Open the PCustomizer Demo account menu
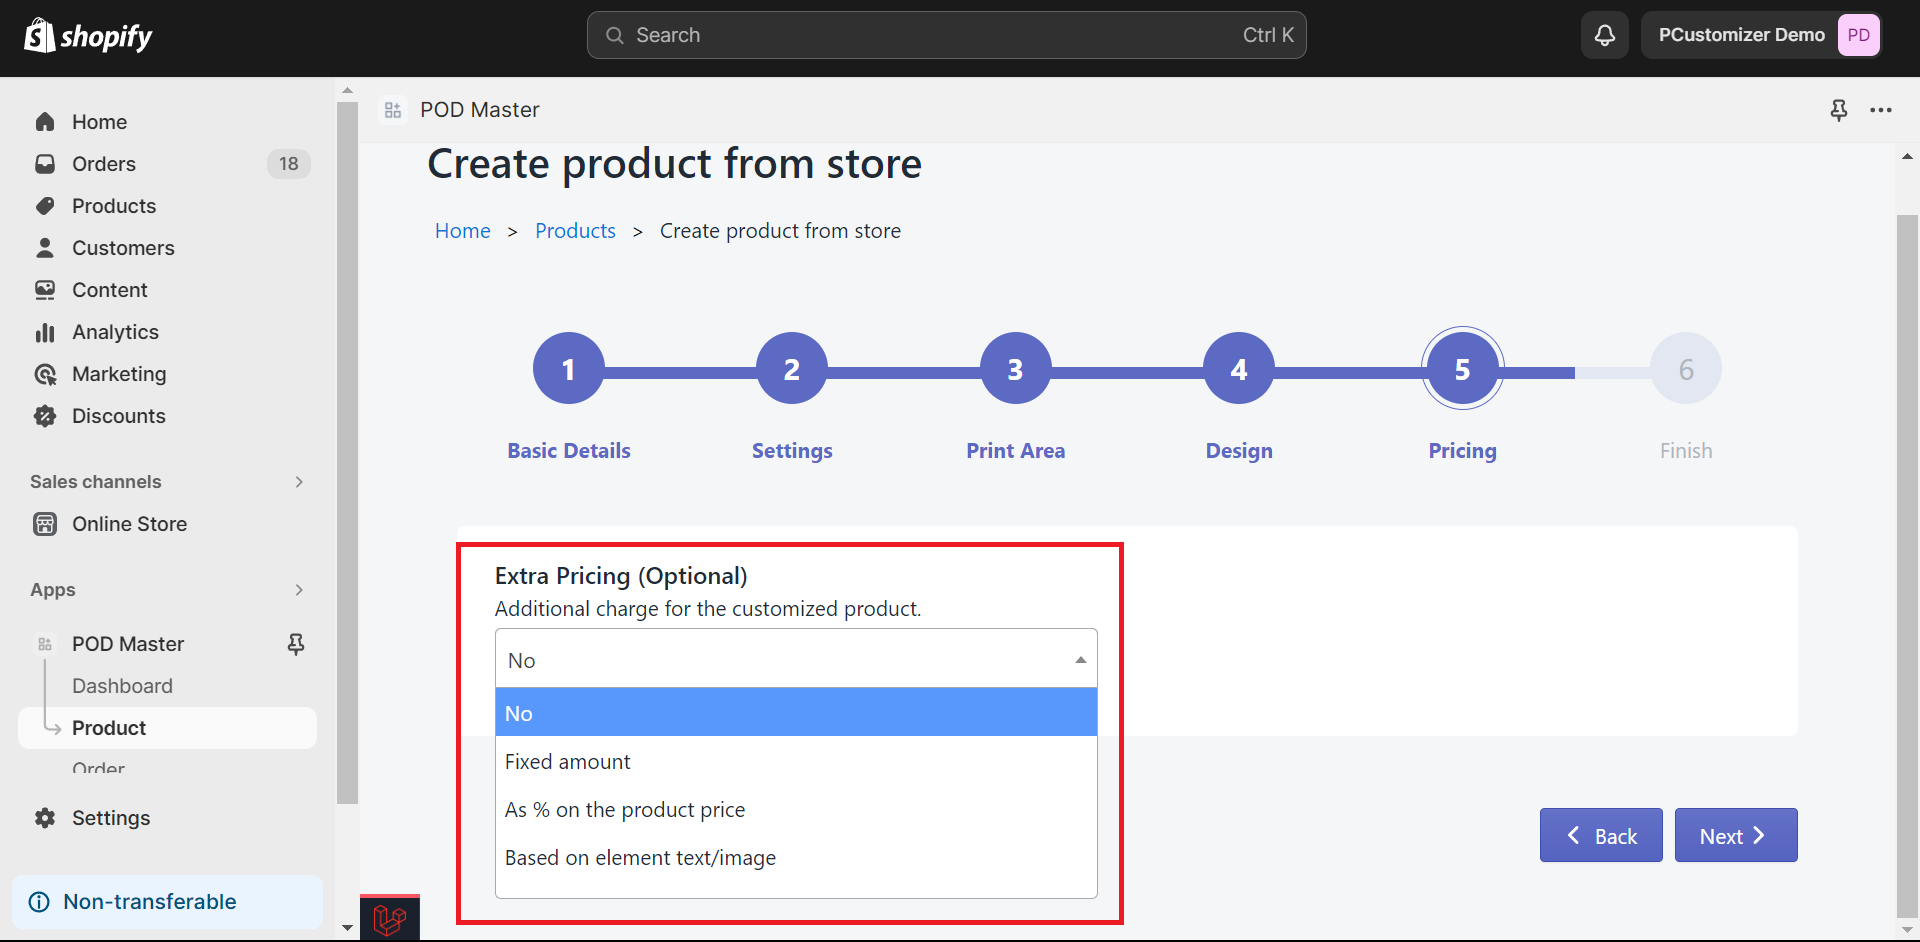1920x942 pixels. 1761,35
